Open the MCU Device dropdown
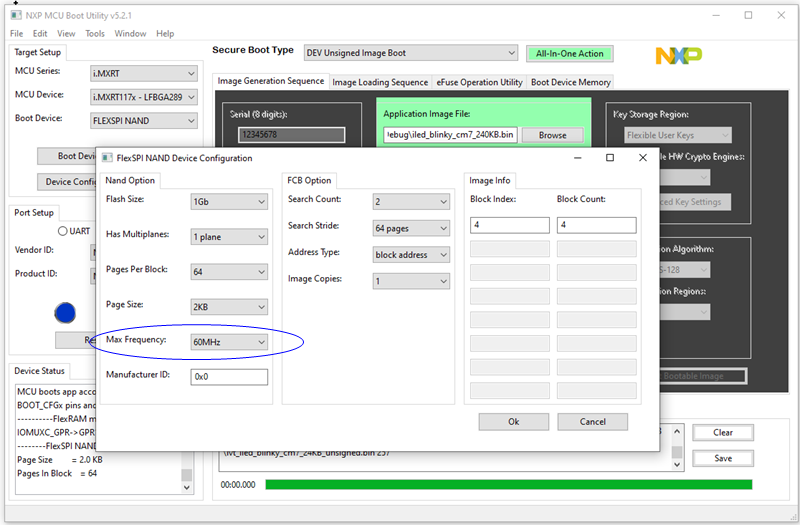 coord(144,97)
